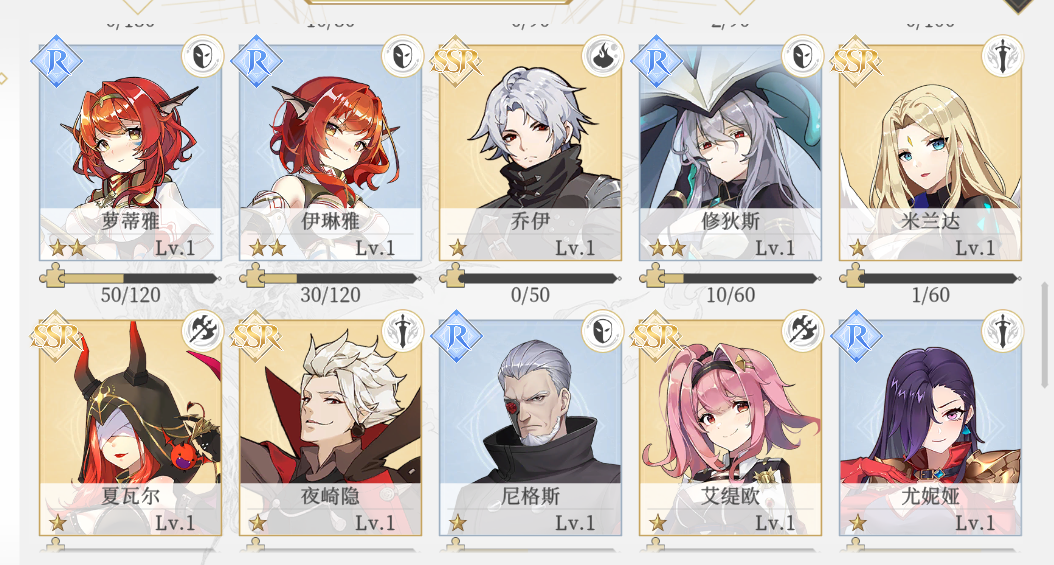Select the 米兰达 character portrait
This screenshot has width=1054, height=565.
click(x=930, y=153)
